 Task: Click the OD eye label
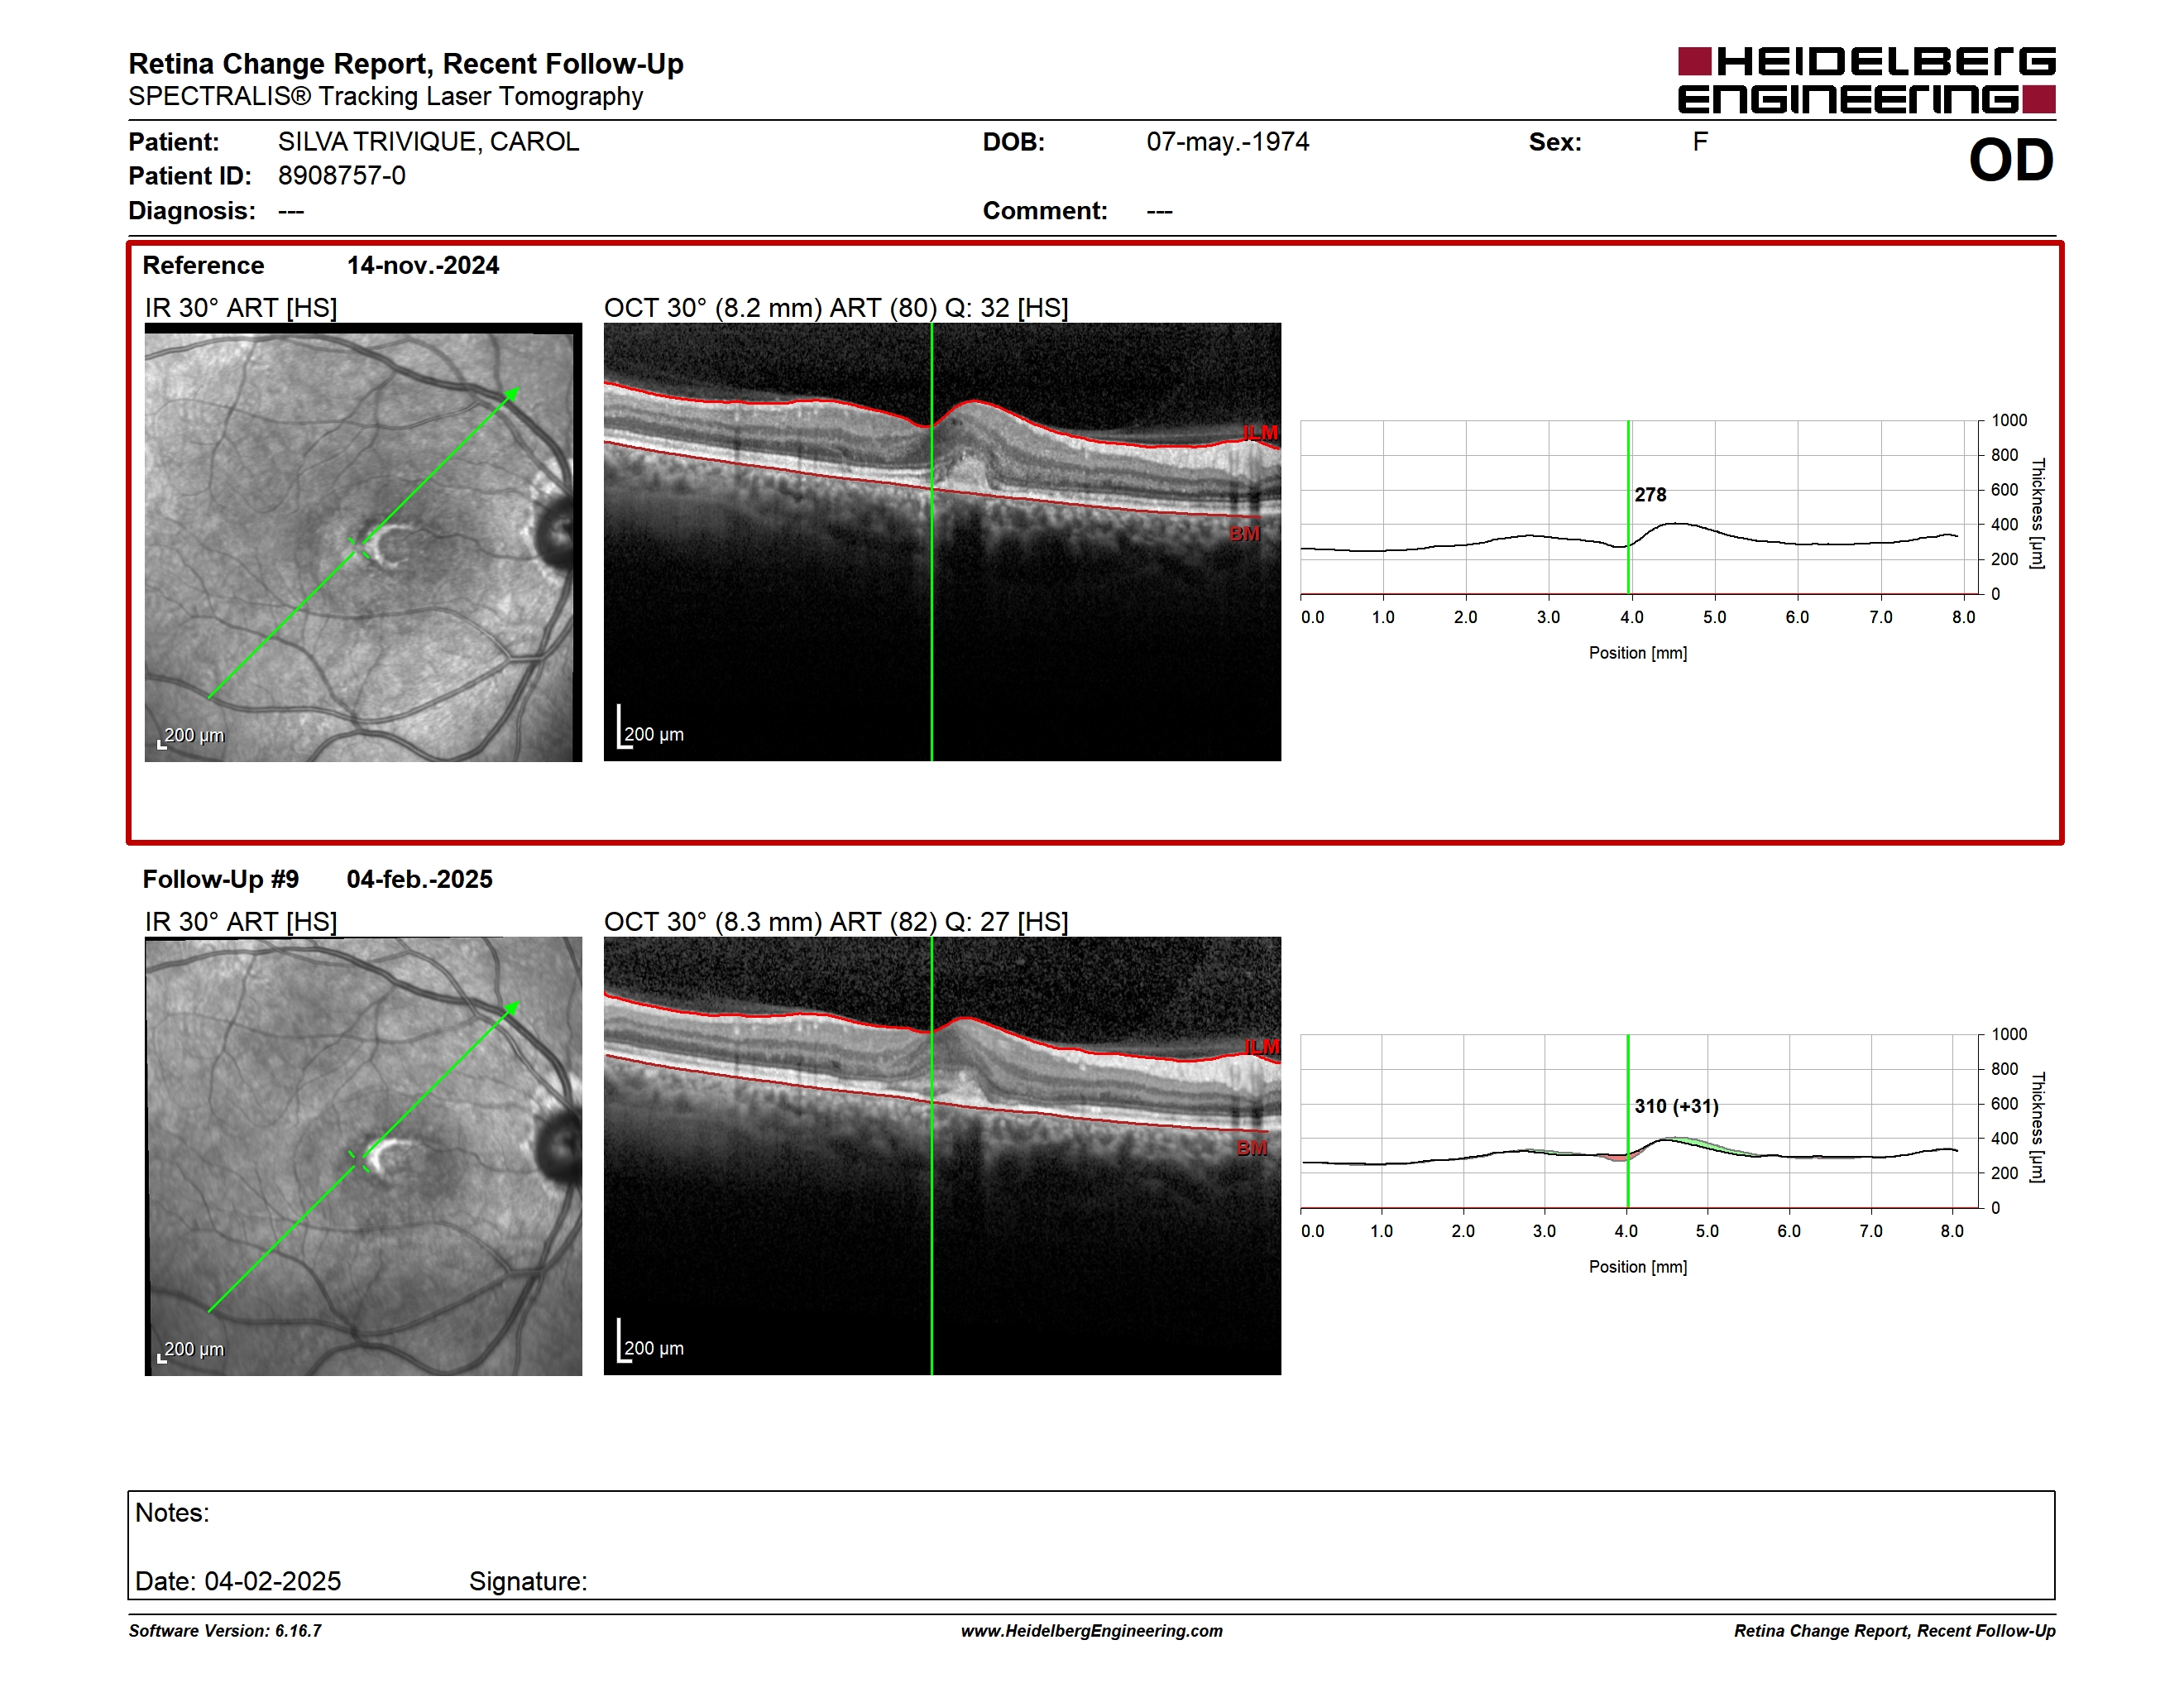pyautogui.click(x=2011, y=160)
